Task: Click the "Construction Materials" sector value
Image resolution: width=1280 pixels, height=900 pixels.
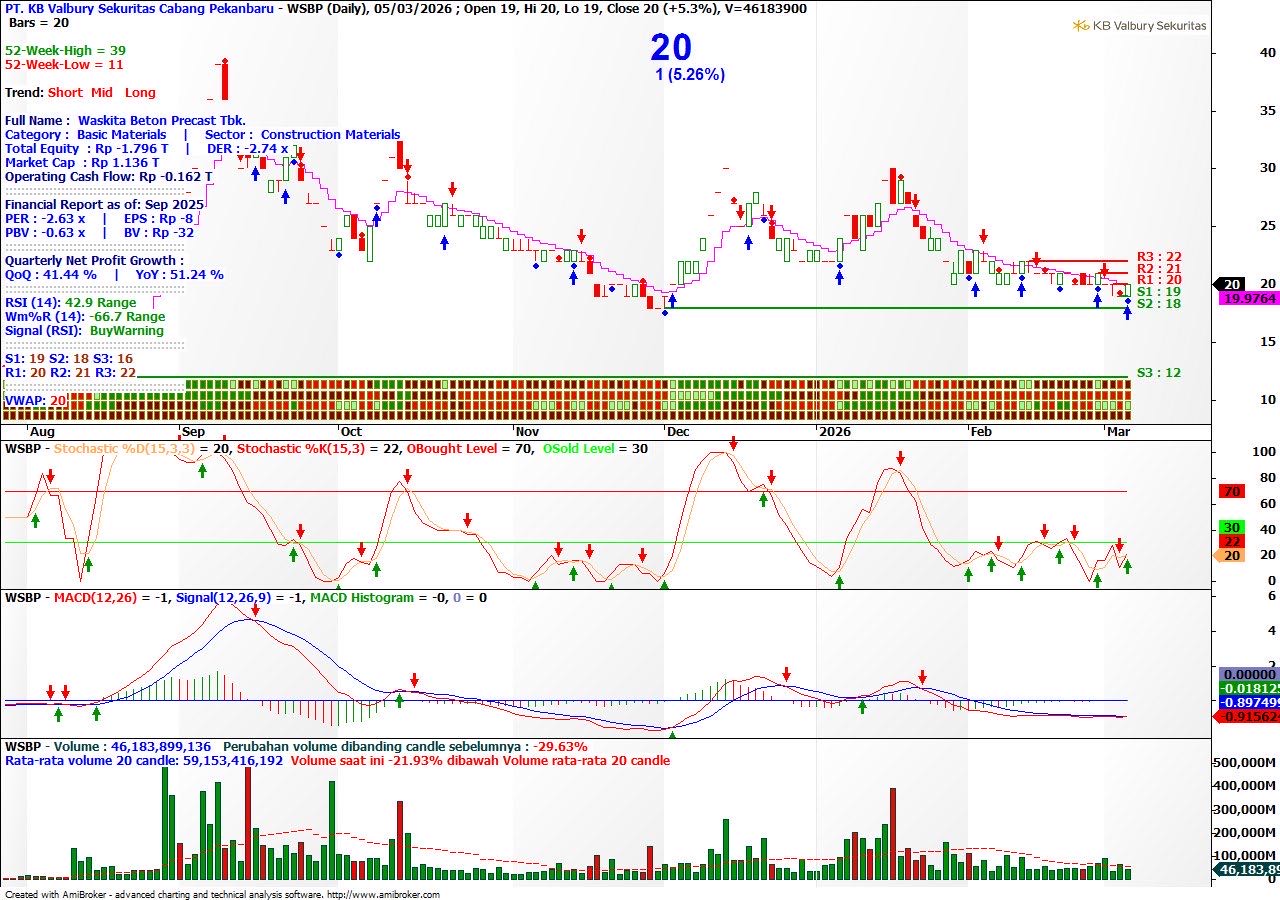Action: (331, 134)
